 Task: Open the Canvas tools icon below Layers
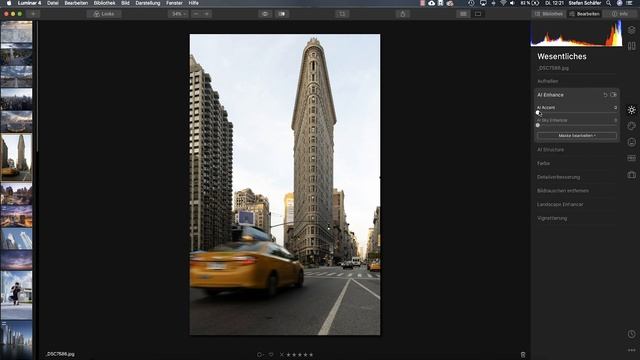631,46
